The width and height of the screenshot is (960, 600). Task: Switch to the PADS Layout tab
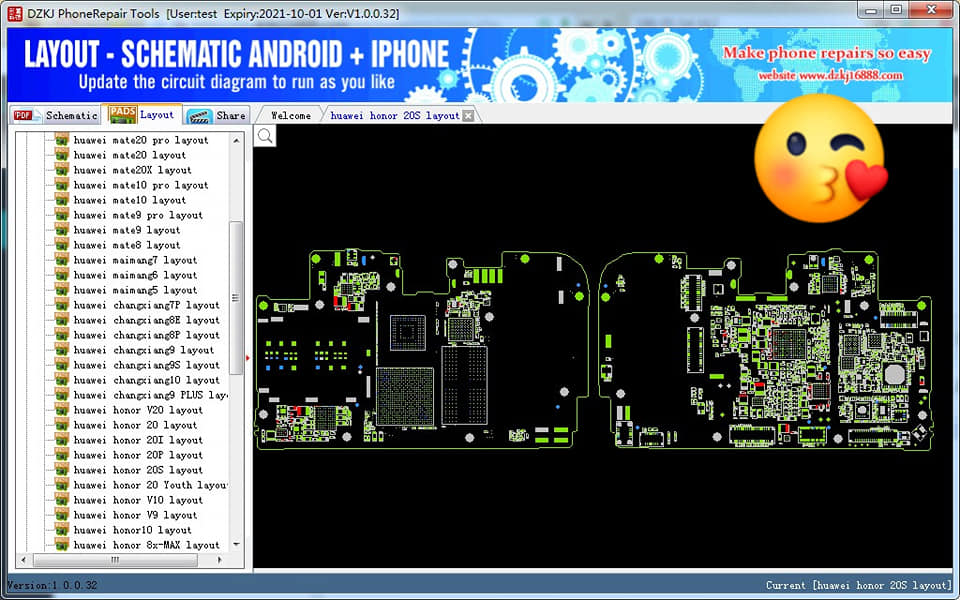(x=141, y=114)
